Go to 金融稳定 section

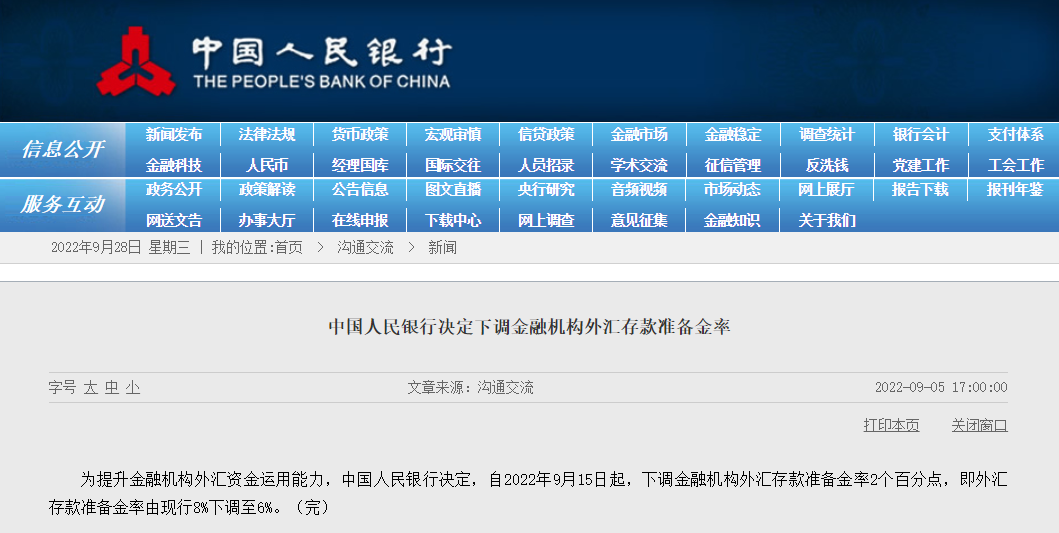click(733, 134)
